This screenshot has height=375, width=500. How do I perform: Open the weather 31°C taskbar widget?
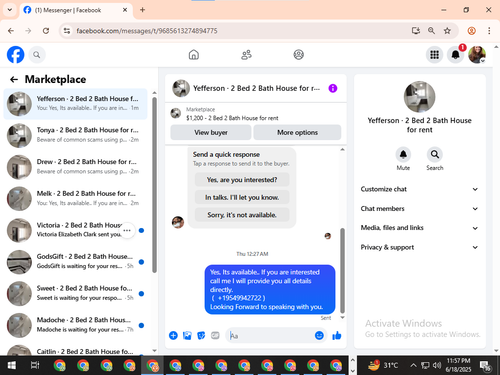click(x=383, y=365)
